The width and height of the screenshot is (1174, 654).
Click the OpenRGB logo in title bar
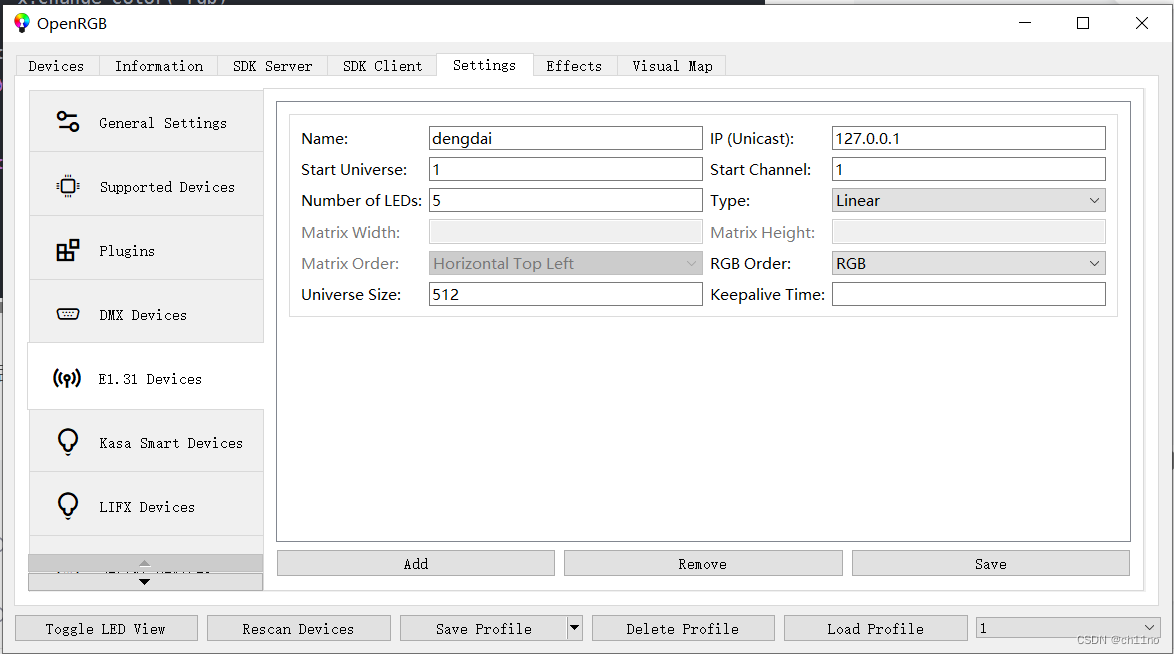pyautogui.click(x=22, y=23)
